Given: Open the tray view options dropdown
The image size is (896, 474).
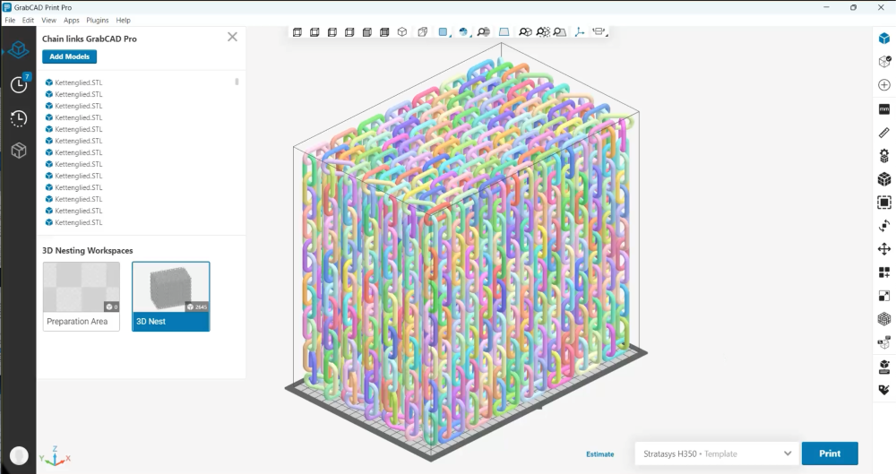Looking at the screenshot, I should pos(599,33).
